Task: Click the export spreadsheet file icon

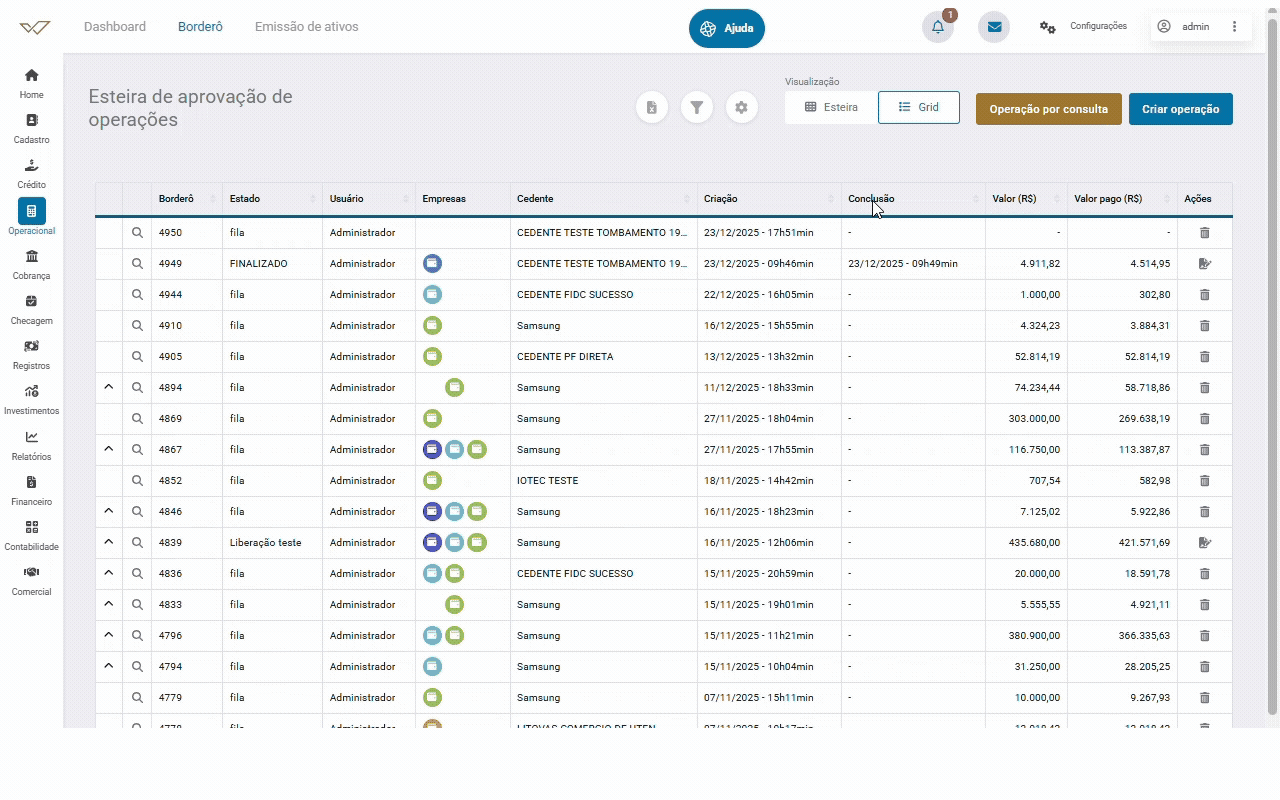Action: (x=652, y=108)
